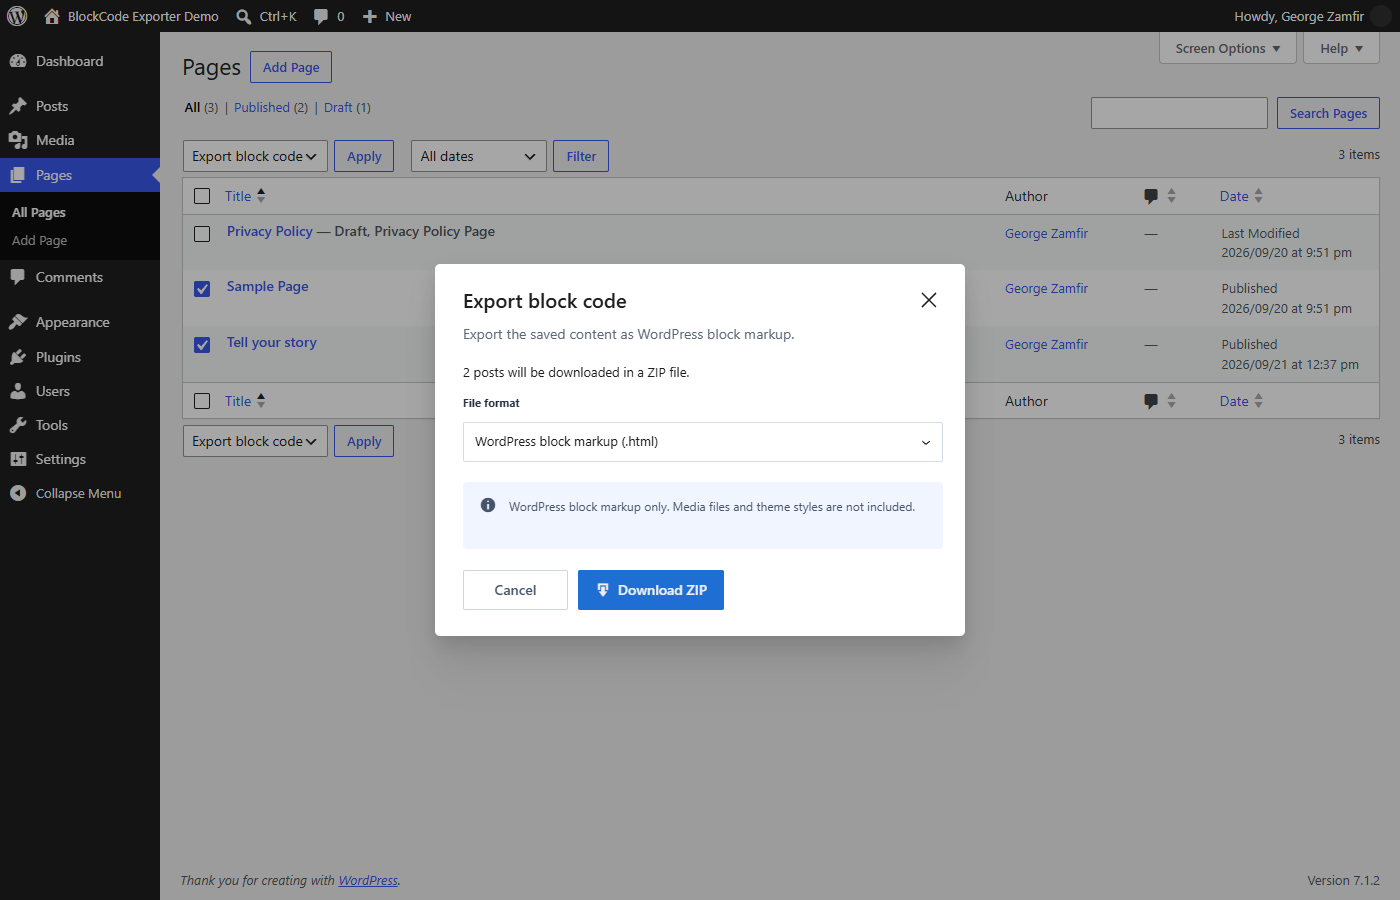Uncheck the Sample Page row checkbox

click(202, 289)
